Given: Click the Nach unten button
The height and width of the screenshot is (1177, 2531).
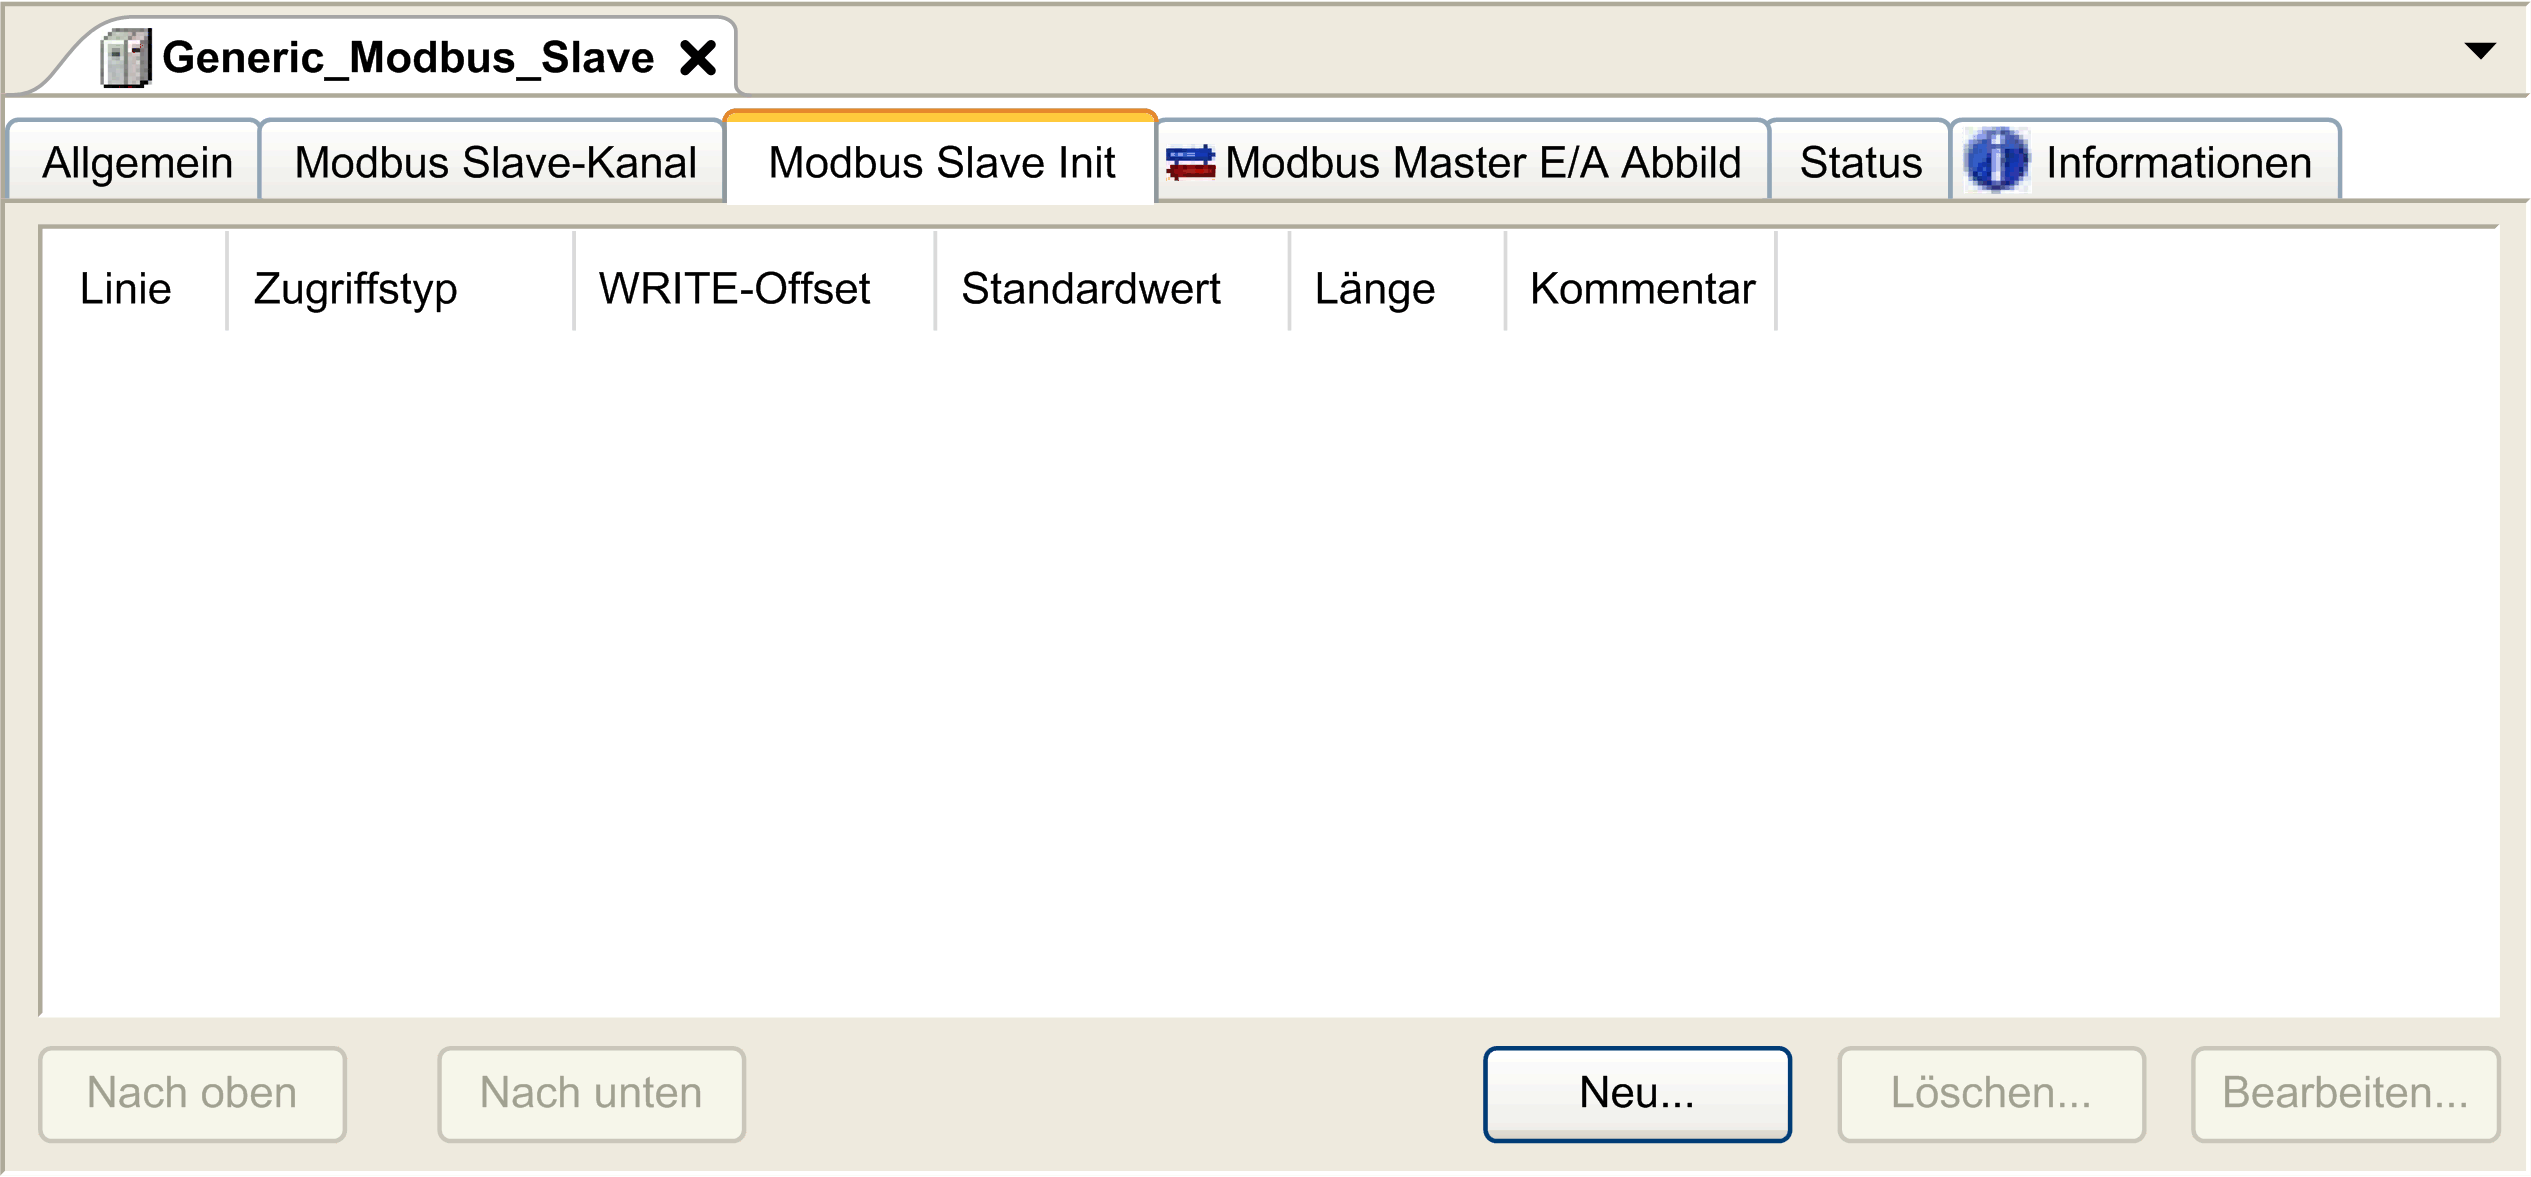Looking at the screenshot, I should click(x=591, y=1093).
